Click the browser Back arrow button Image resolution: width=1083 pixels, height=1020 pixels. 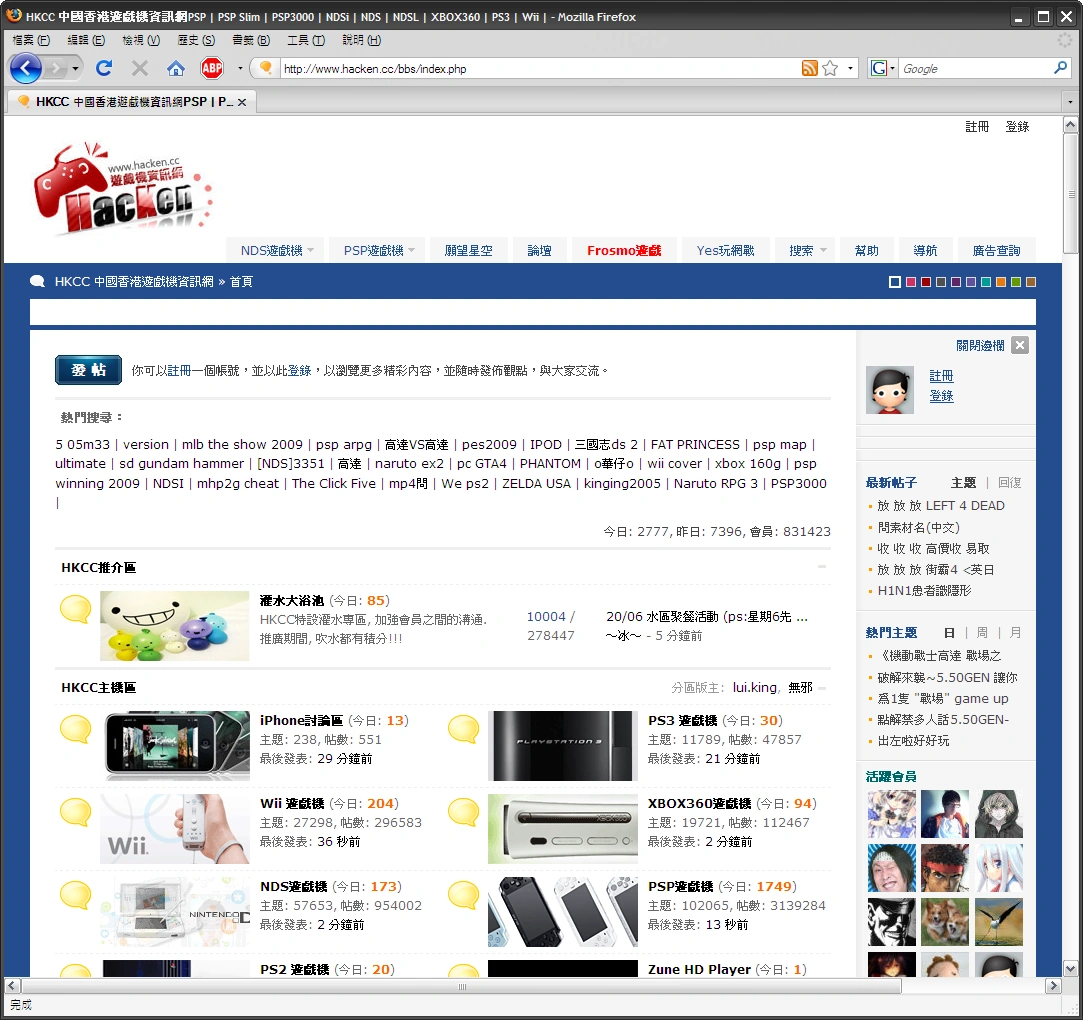coord(26,68)
